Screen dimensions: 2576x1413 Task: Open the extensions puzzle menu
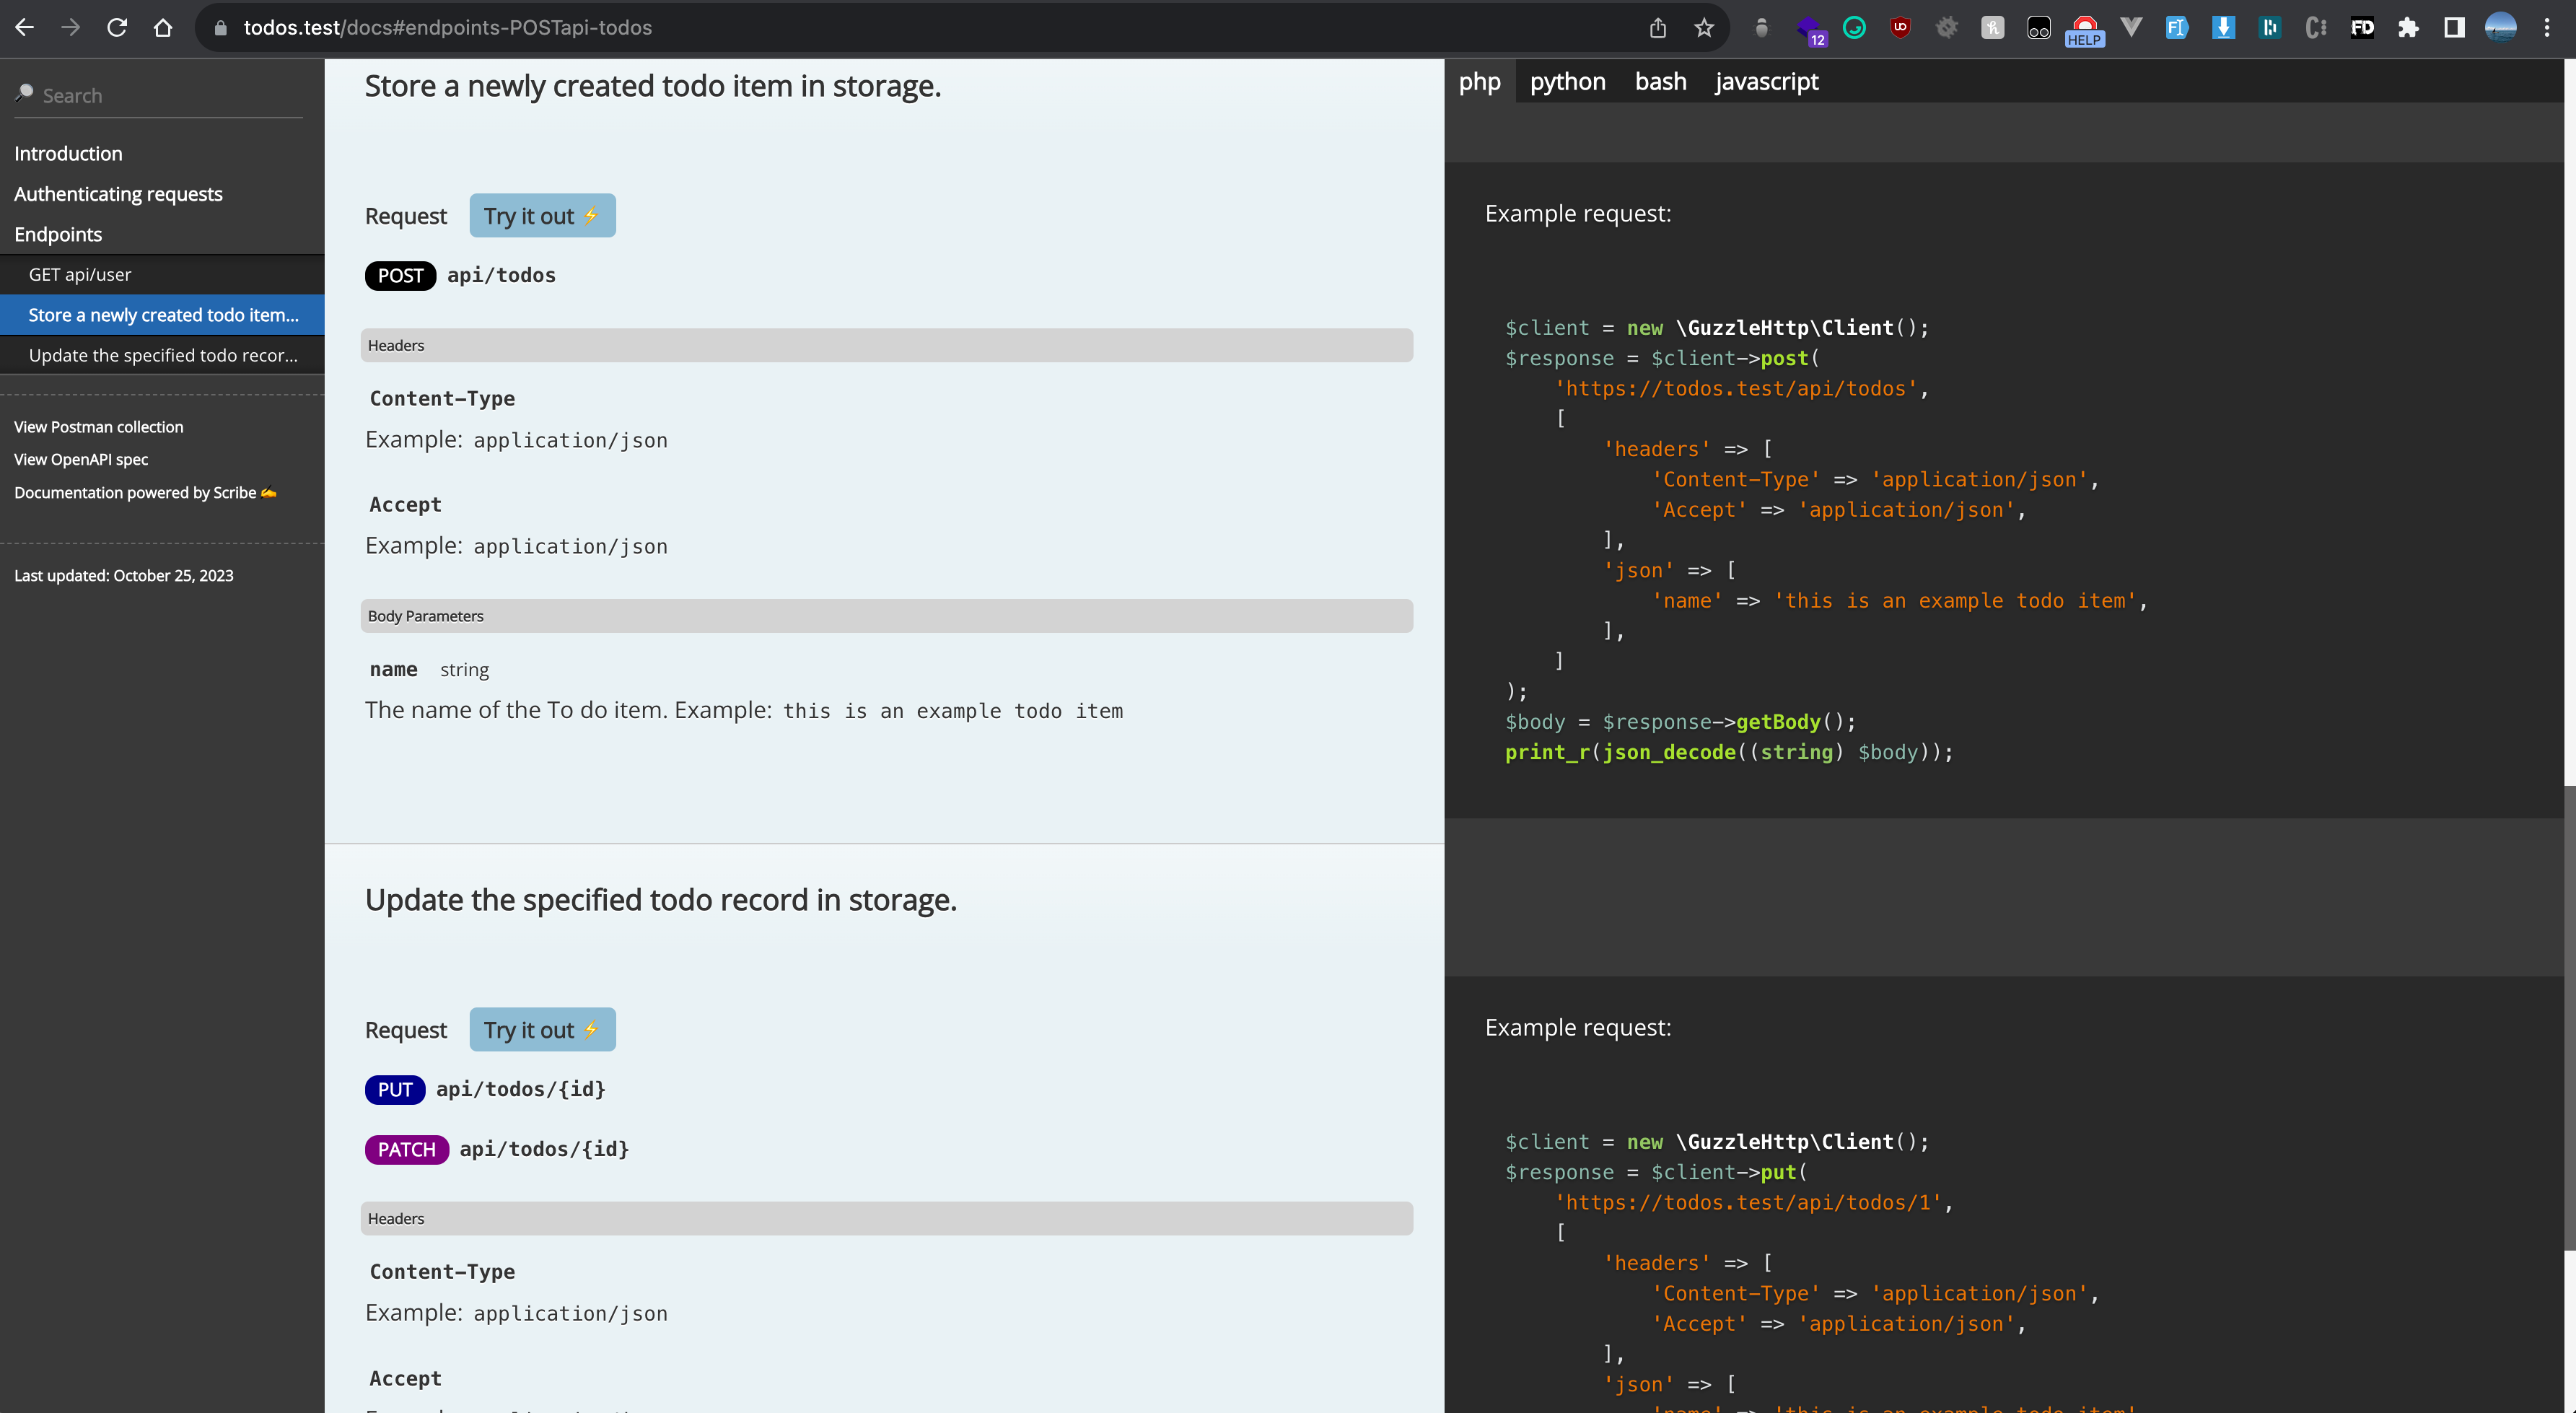point(2408,27)
